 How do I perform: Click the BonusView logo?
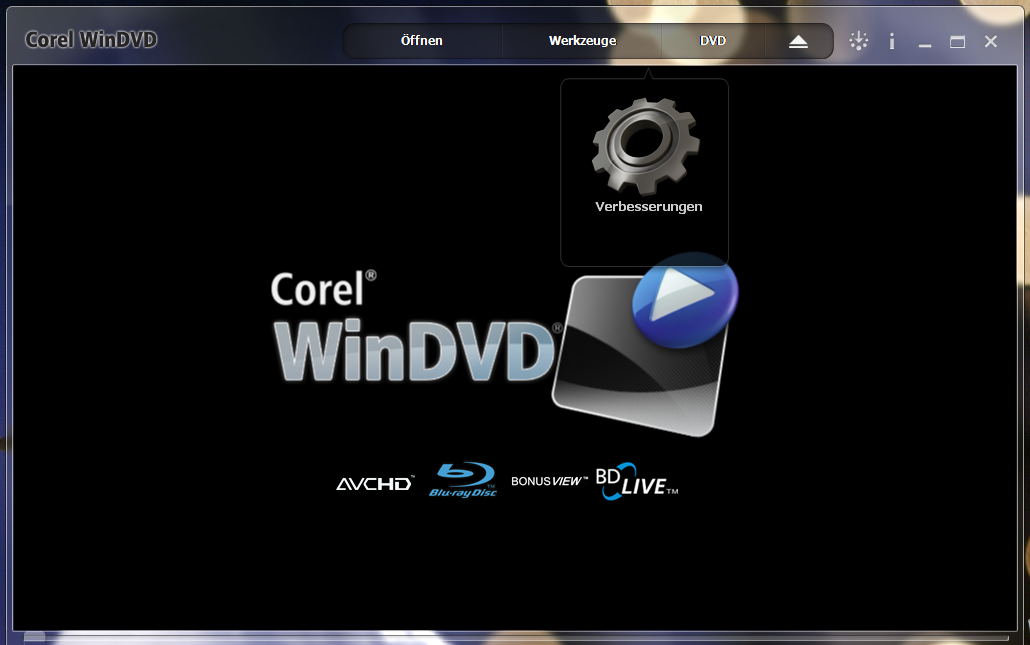(548, 481)
